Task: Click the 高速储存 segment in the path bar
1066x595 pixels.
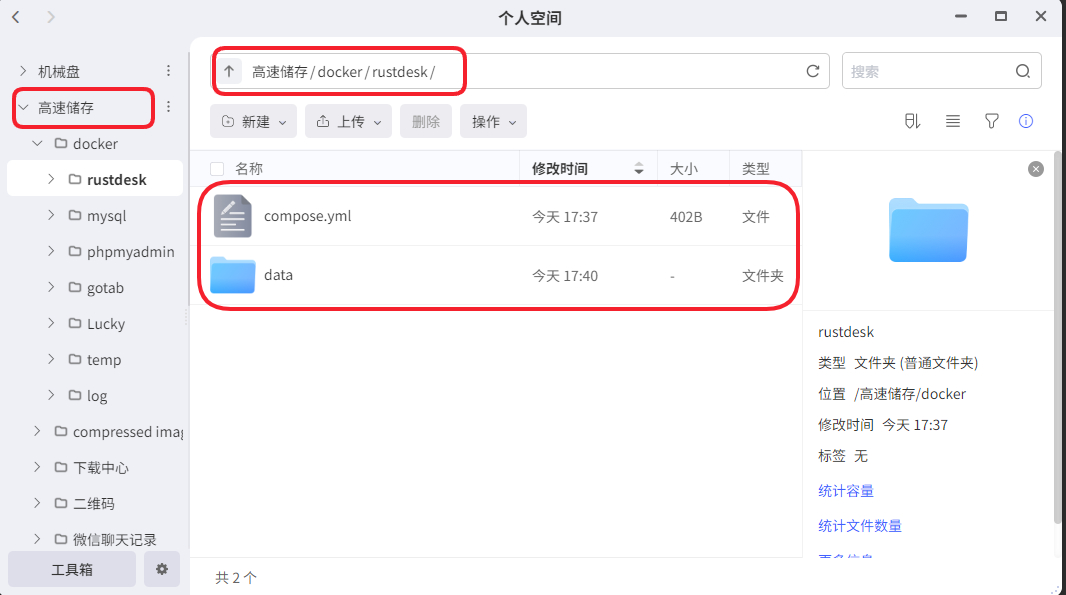Action: click(x=279, y=71)
